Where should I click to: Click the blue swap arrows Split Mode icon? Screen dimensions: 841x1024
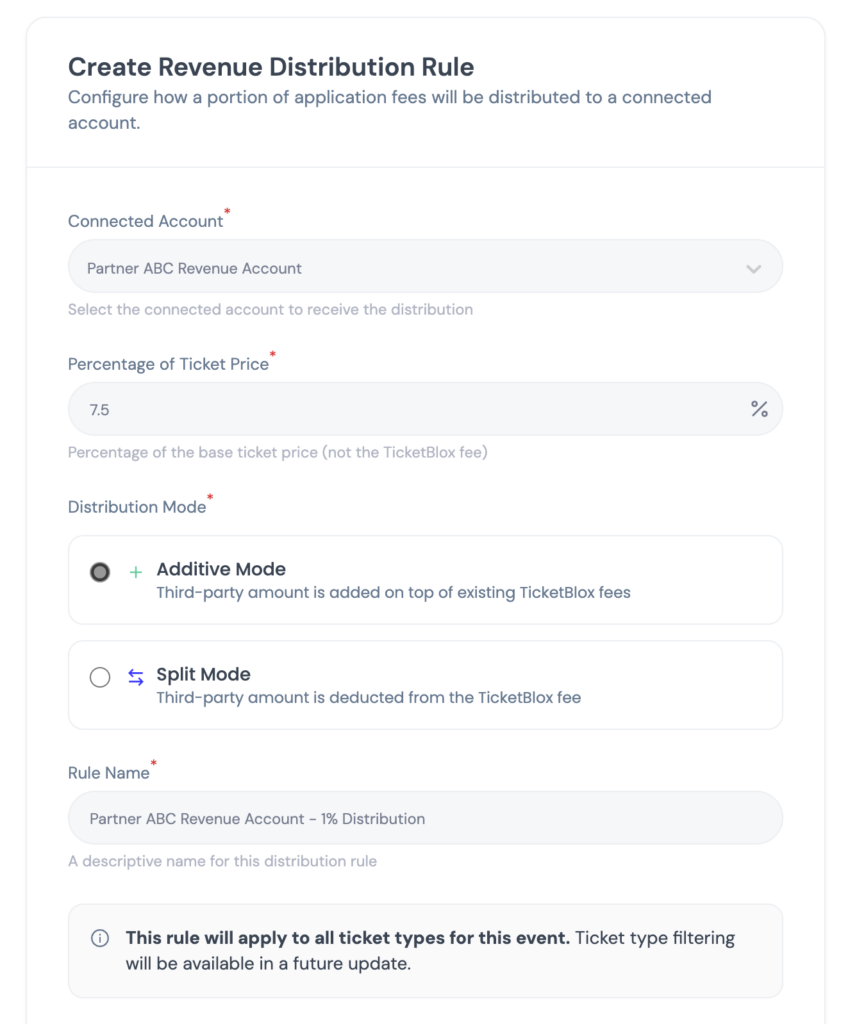136,677
